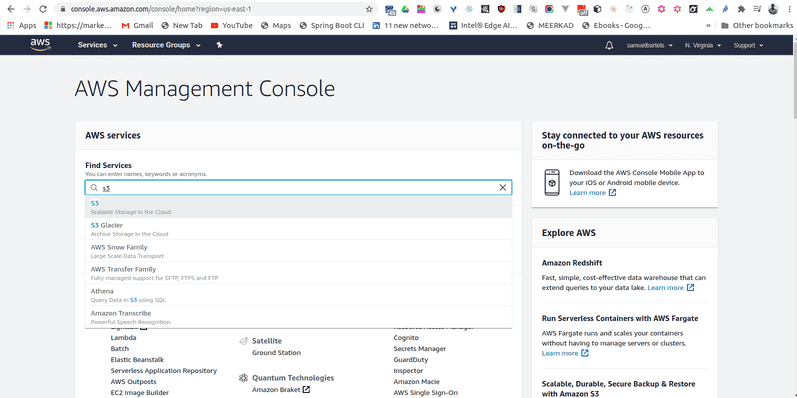Click Learn more under AWS Fargate
The width and height of the screenshot is (797, 398).
coord(565,353)
